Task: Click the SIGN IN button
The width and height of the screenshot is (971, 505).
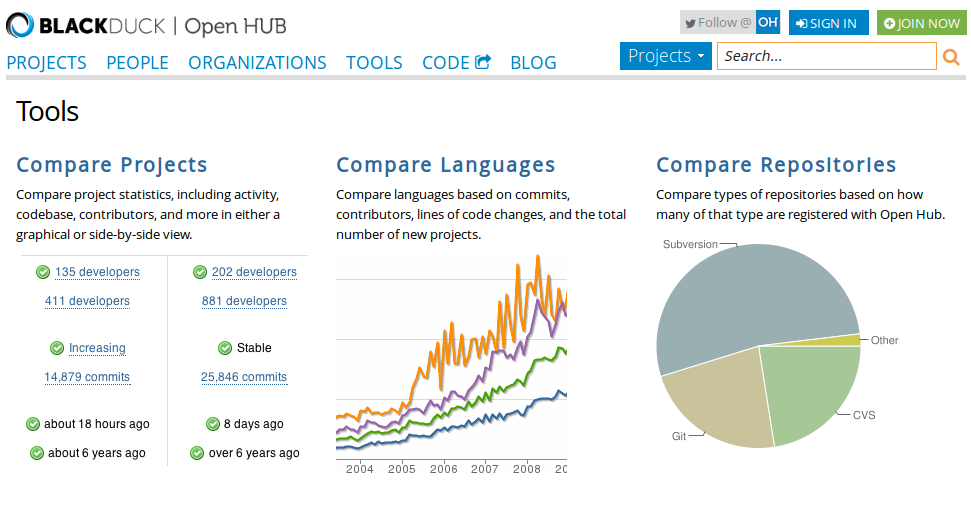Action: (x=829, y=23)
